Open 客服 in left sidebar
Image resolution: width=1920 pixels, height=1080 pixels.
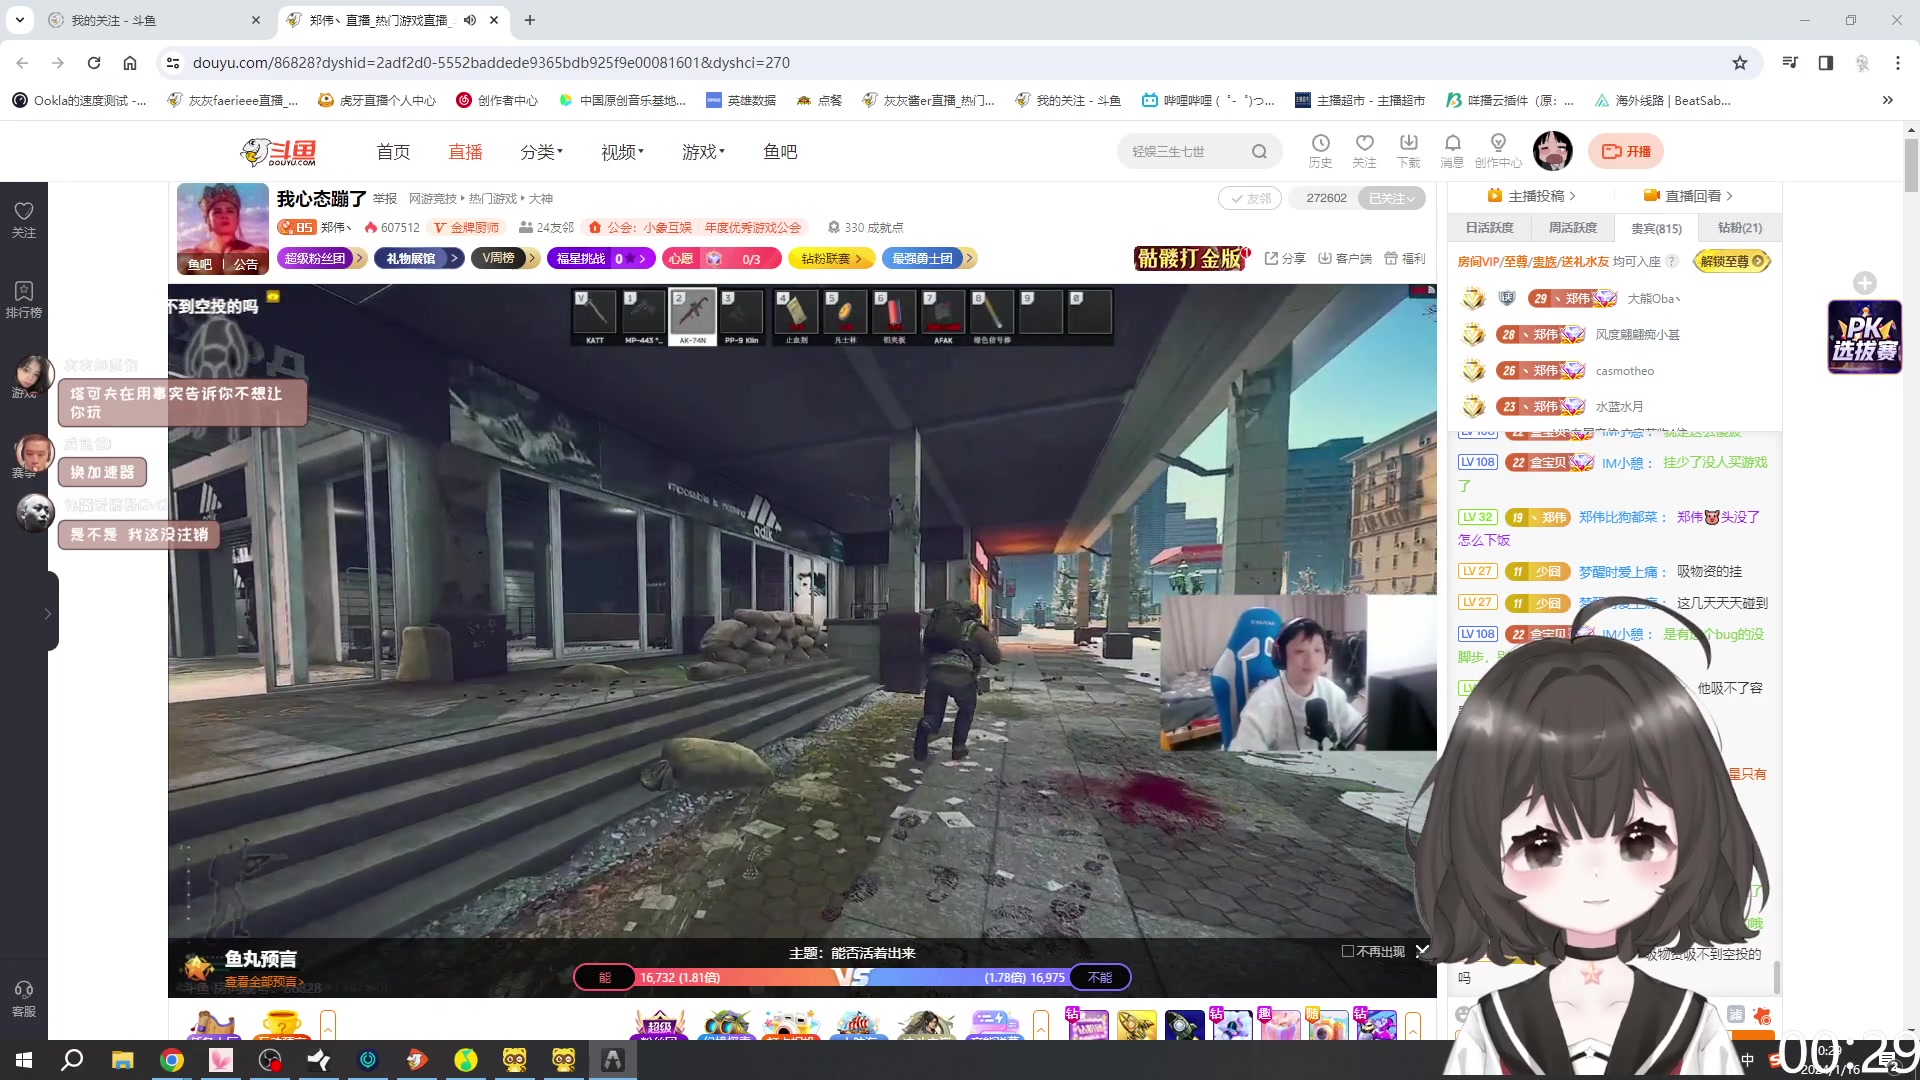[x=24, y=999]
